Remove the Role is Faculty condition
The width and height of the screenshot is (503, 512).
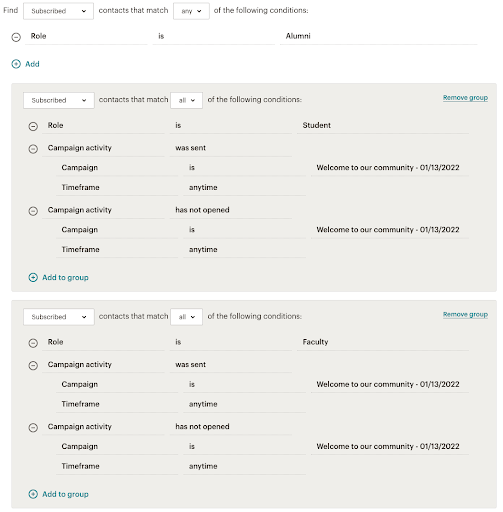(x=33, y=343)
